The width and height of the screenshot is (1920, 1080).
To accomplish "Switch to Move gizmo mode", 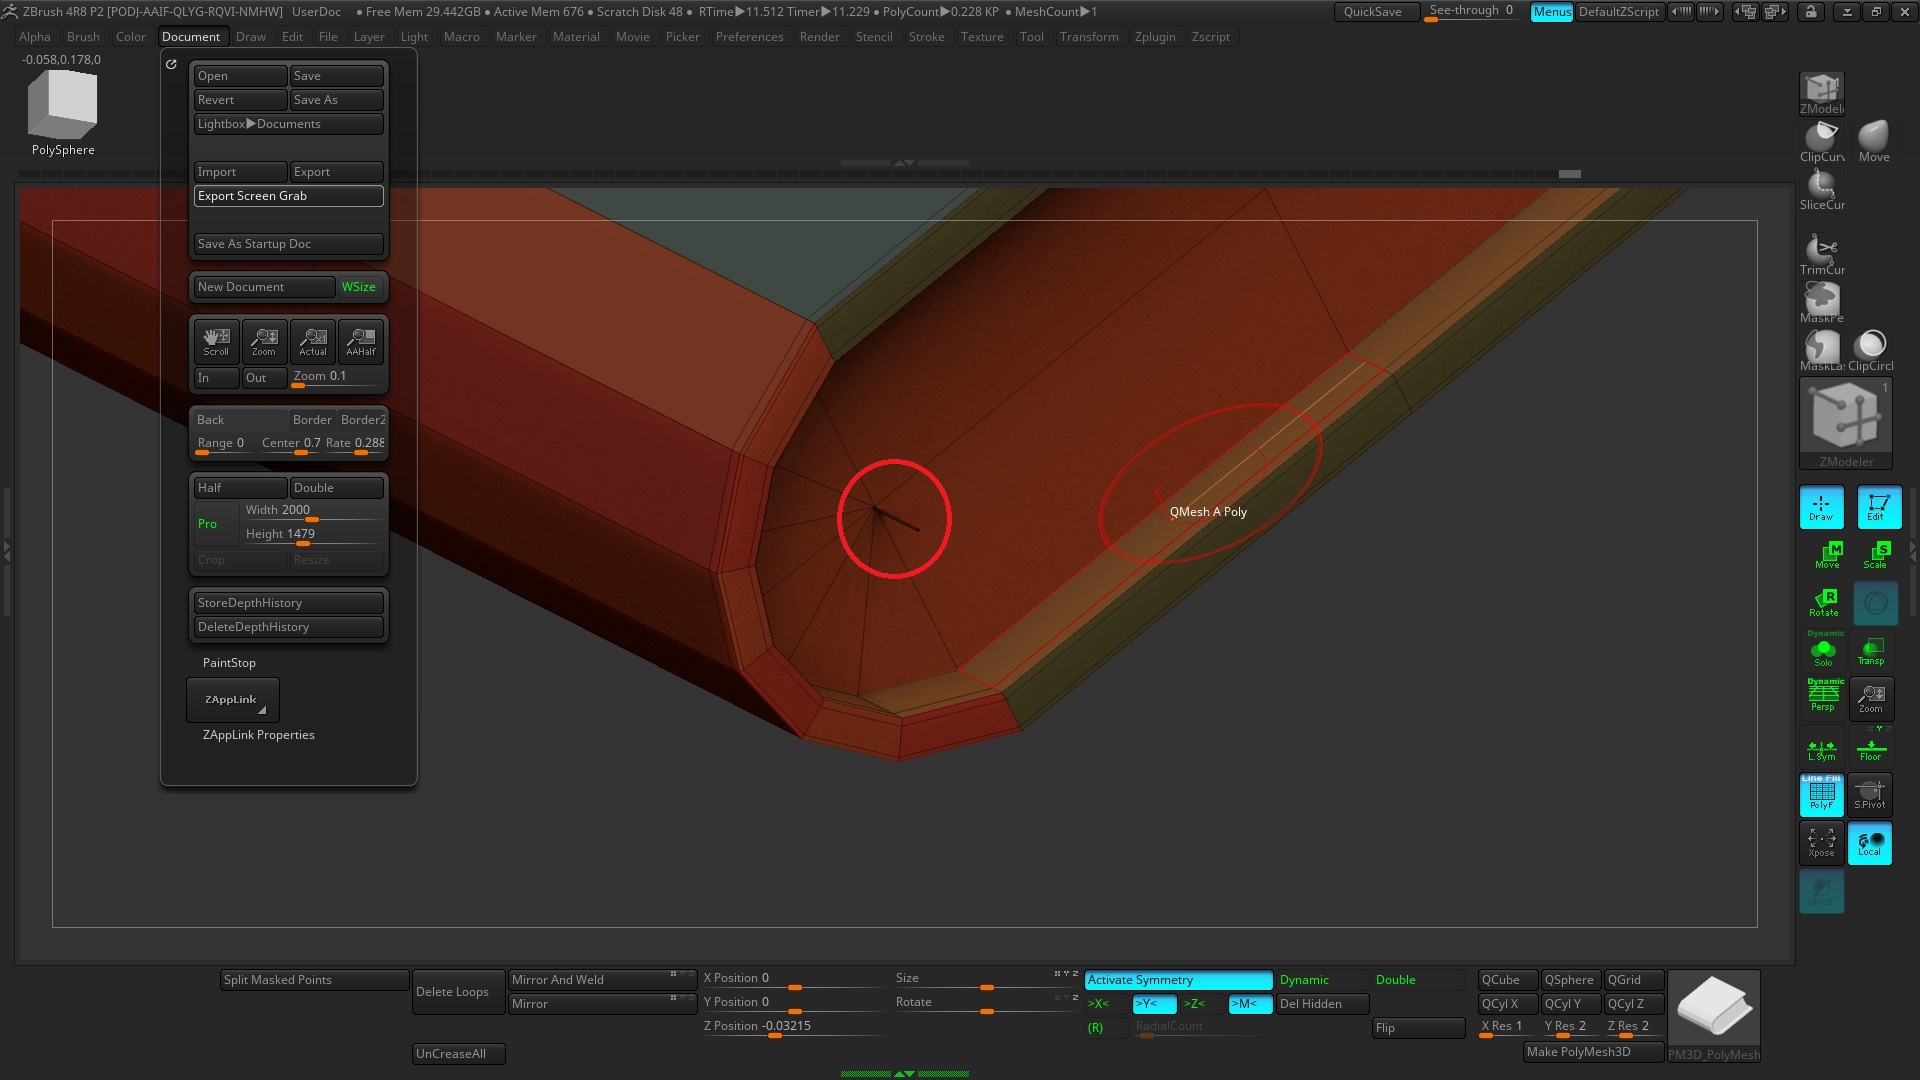I will (x=1827, y=555).
